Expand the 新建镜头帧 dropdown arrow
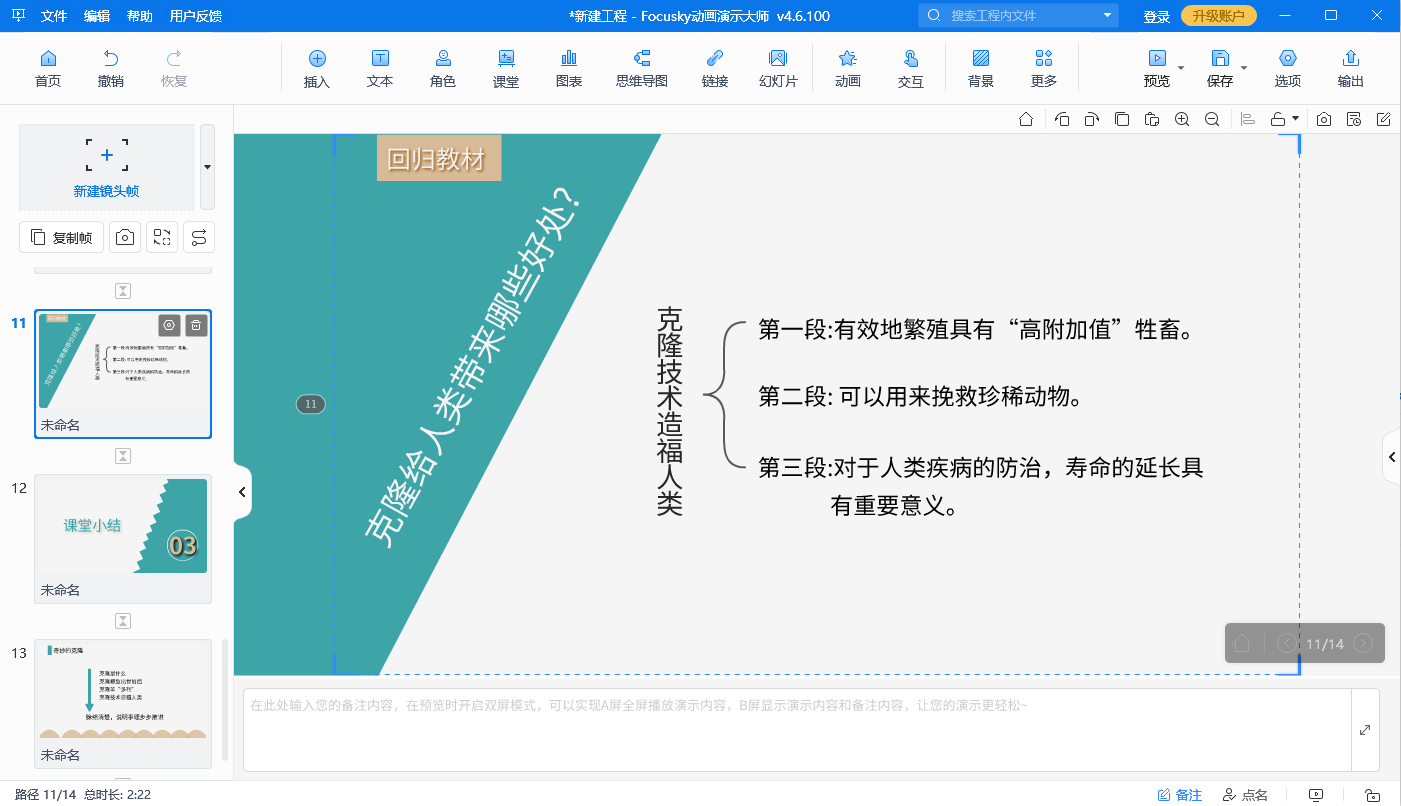 tap(207, 167)
